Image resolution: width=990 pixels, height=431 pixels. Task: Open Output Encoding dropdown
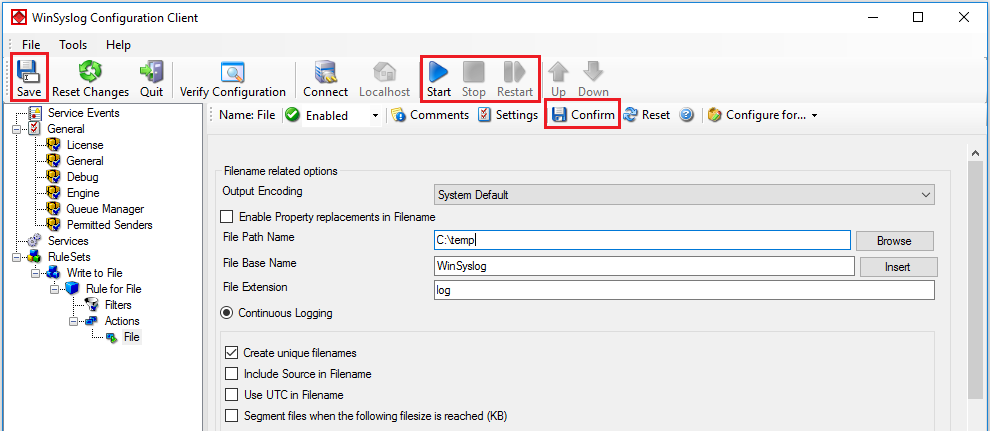[x=684, y=195]
